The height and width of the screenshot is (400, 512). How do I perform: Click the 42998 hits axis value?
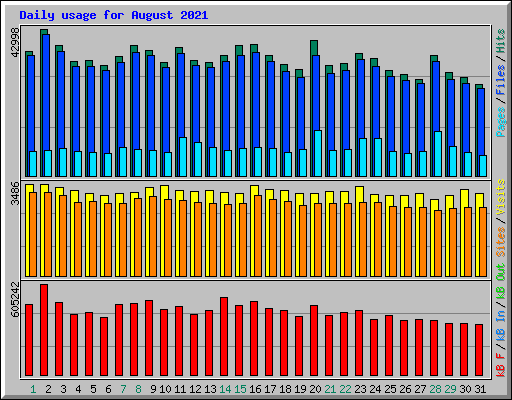point(15,43)
